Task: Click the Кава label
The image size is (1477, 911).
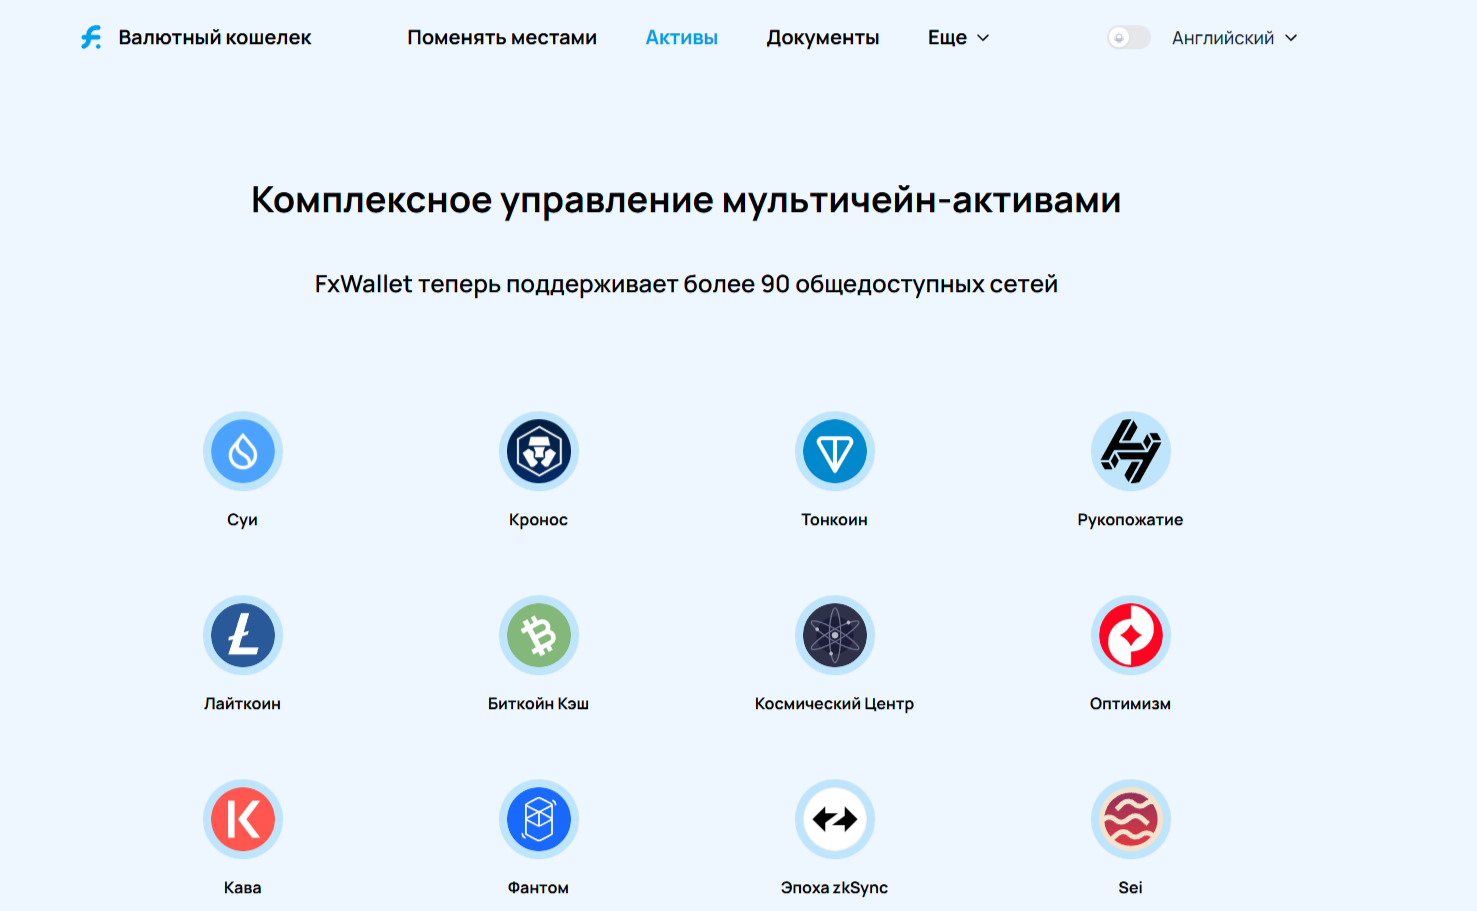Action: coord(243,888)
